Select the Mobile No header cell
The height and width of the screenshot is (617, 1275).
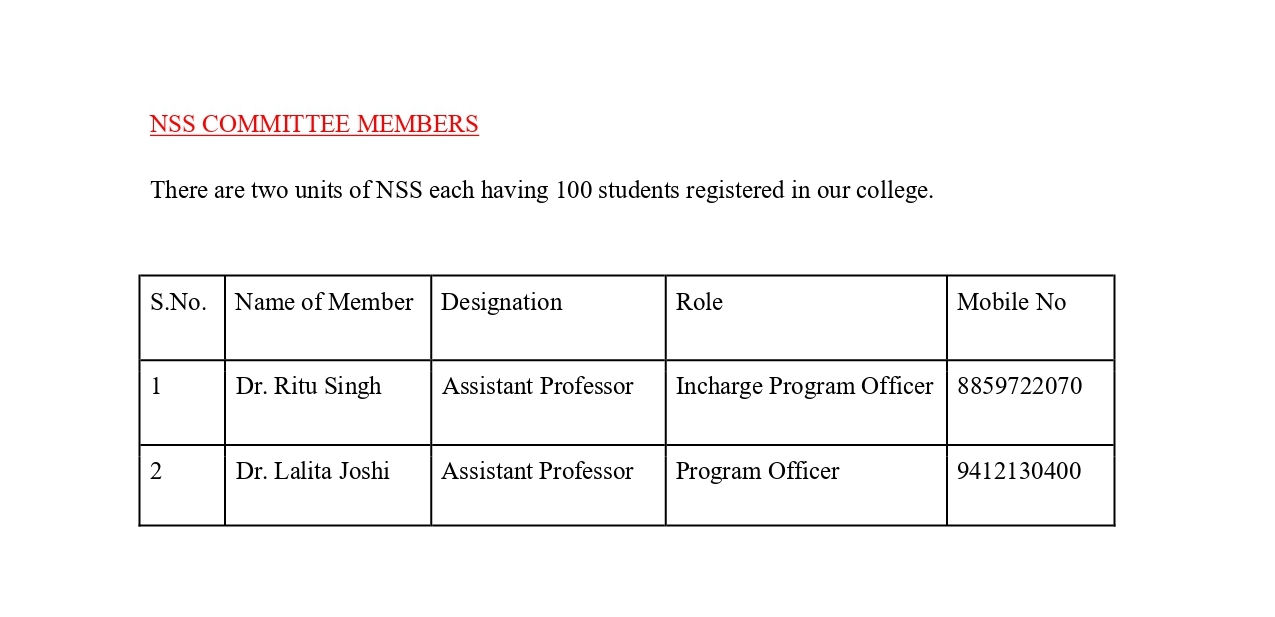click(x=1030, y=318)
